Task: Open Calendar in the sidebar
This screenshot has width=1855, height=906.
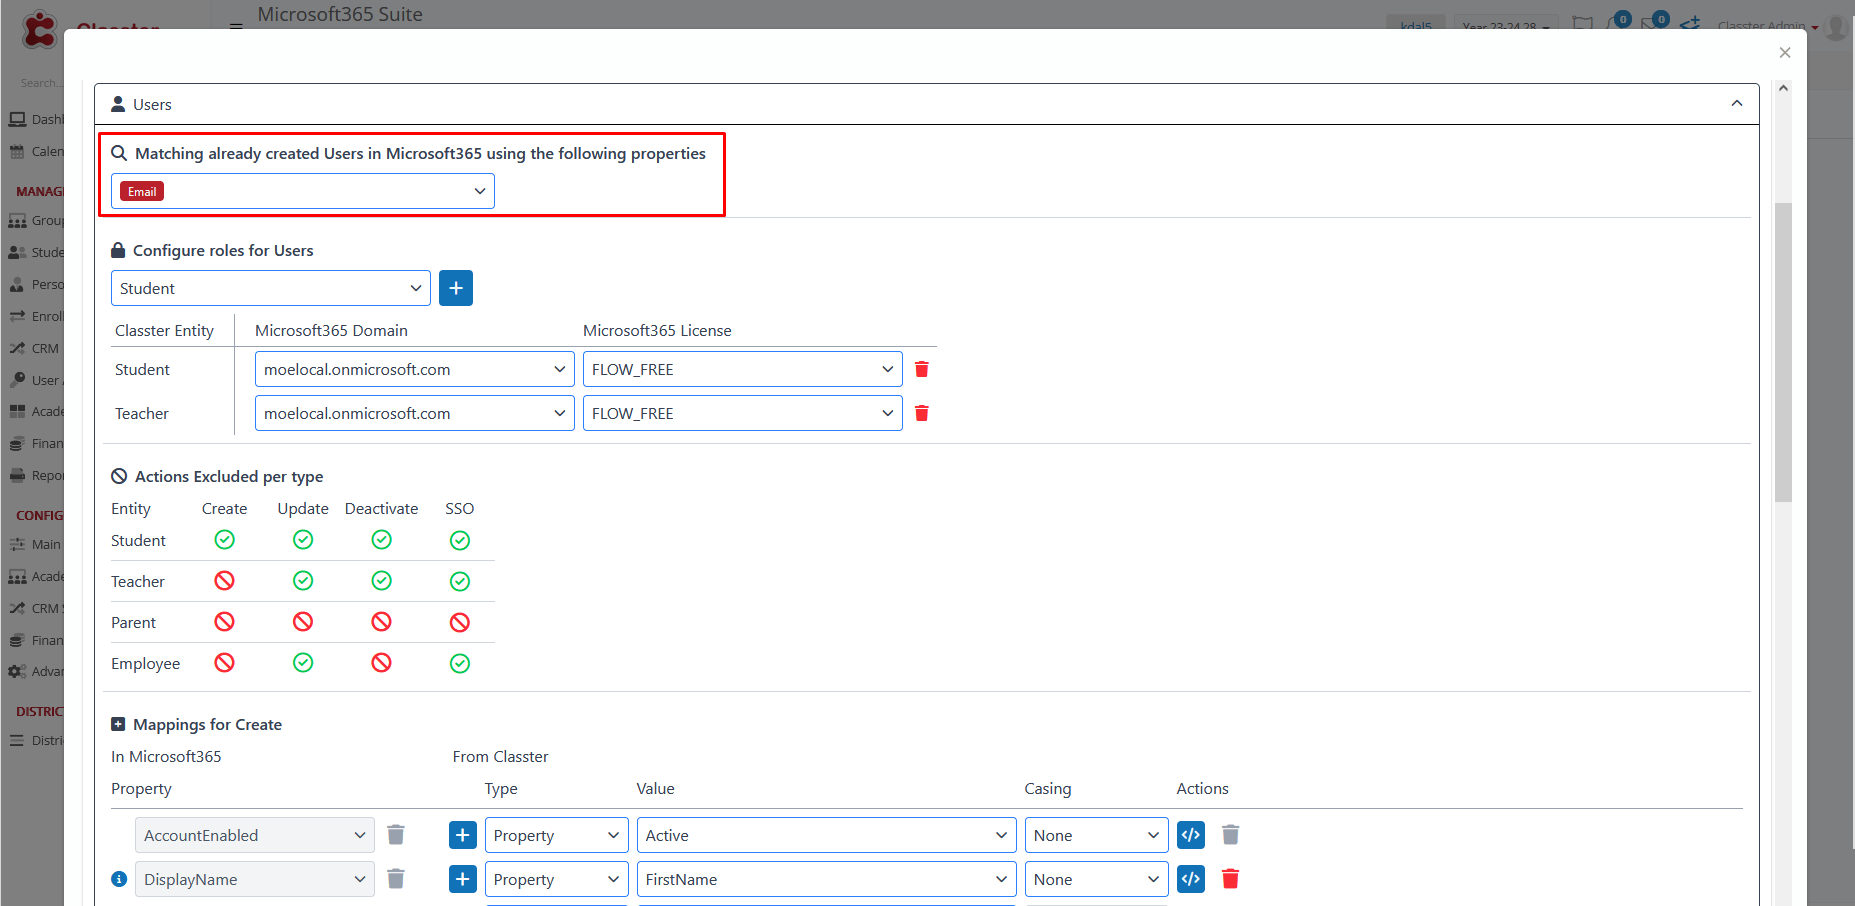Action: 36,151
